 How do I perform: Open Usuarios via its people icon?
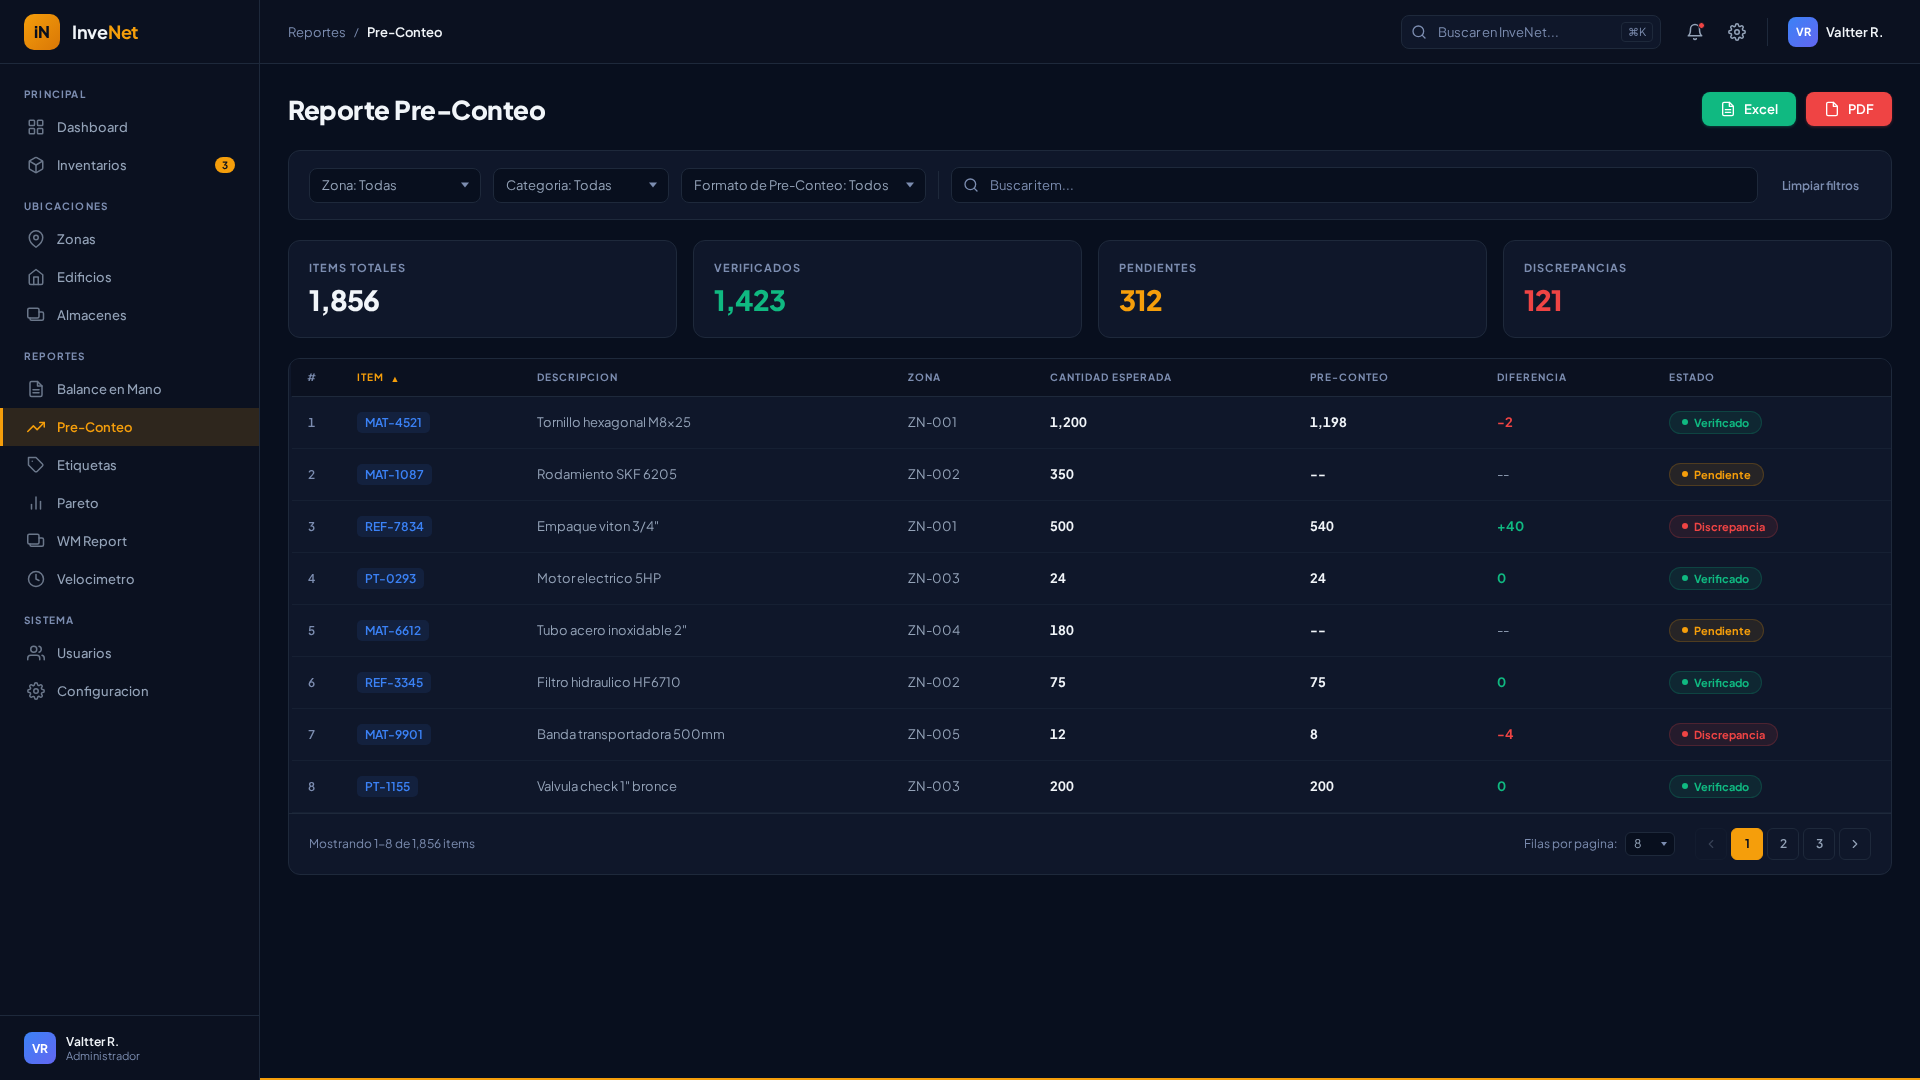coord(36,653)
